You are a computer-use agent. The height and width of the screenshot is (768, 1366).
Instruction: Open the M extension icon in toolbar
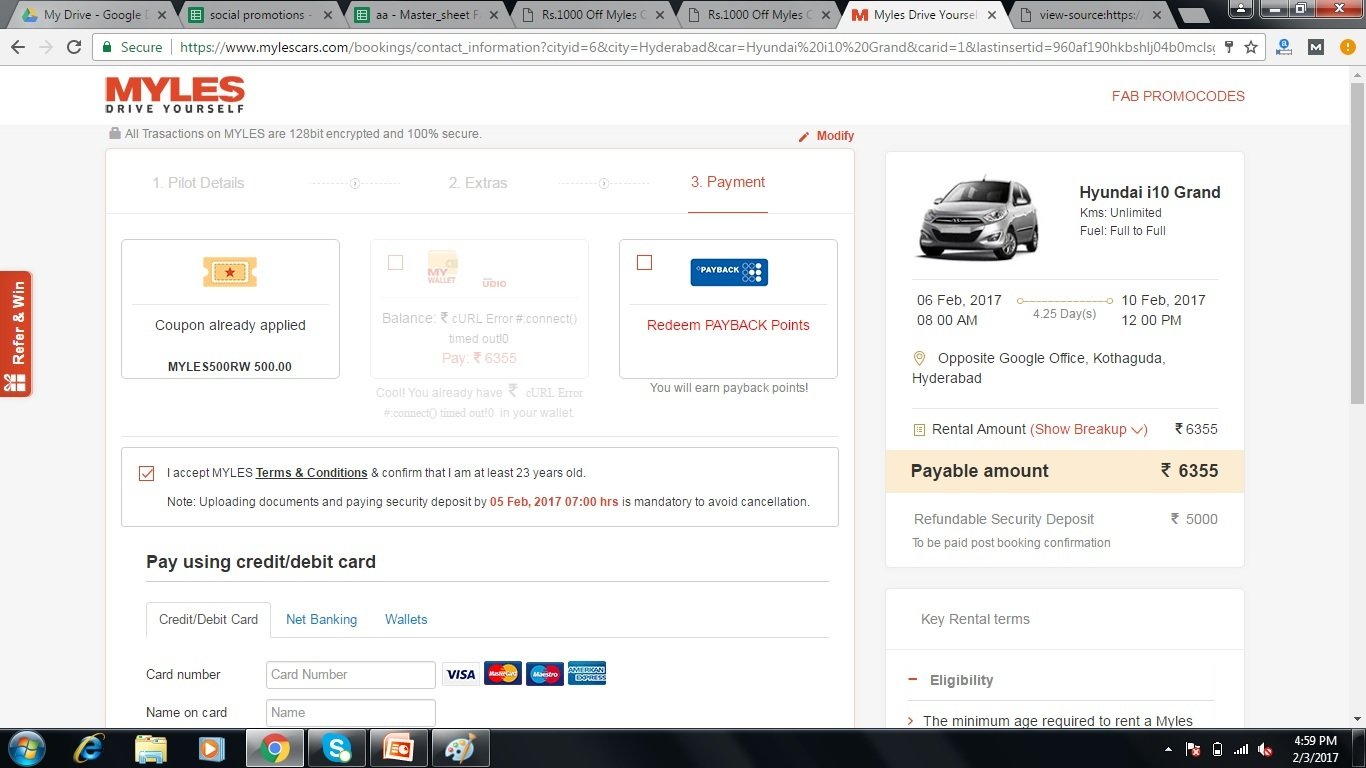(x=1316, y=47)
